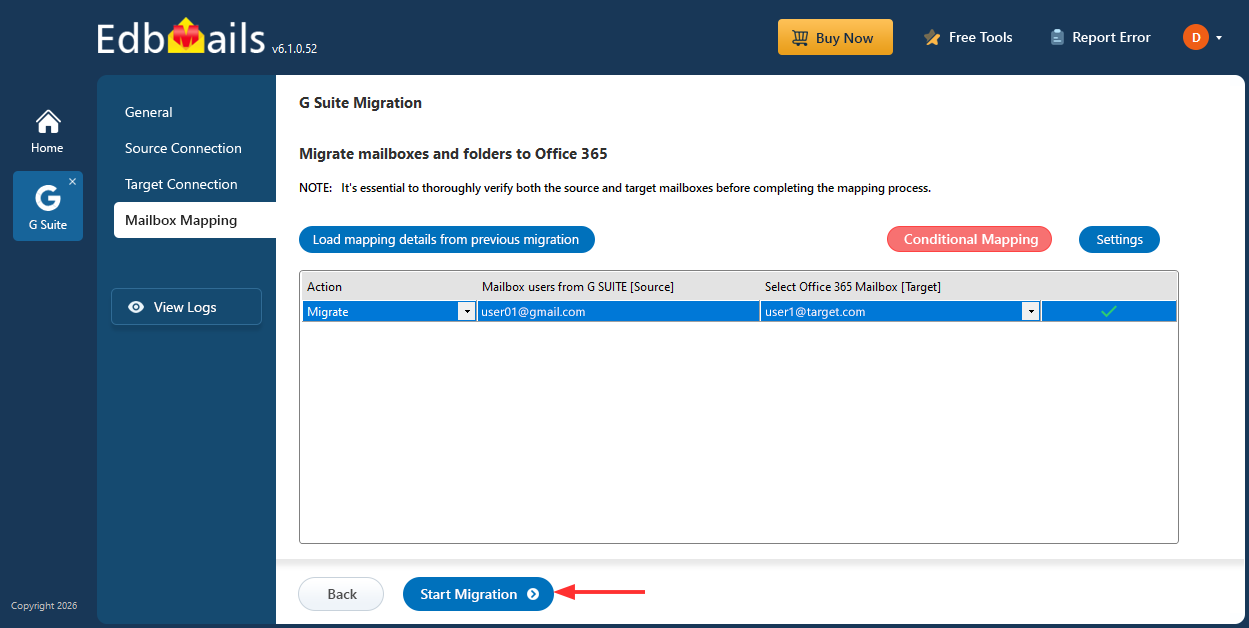Open the Migrate action dropdown

tap(466, 312)
